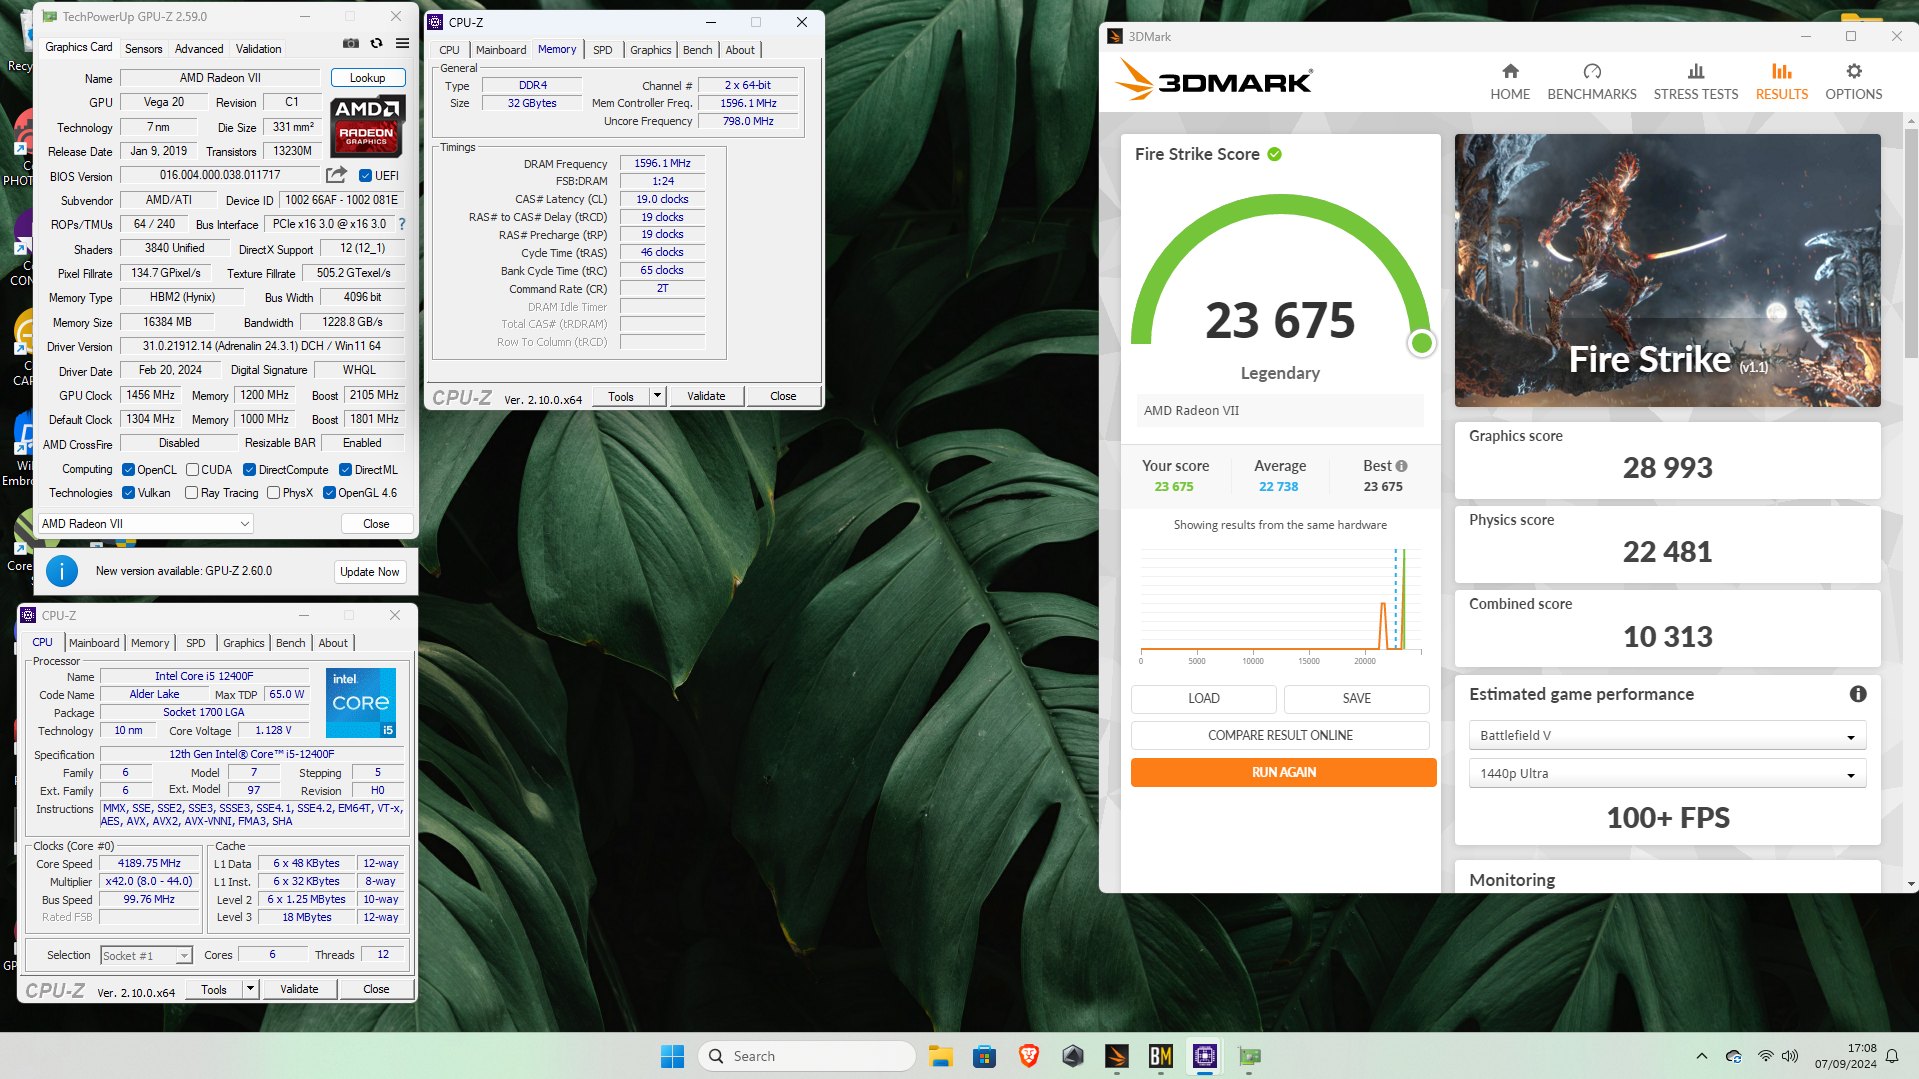Click the bus interface question mark icon
Image resolution: width=1919 pixels, height=1079 pixels.
click(402, 224)
